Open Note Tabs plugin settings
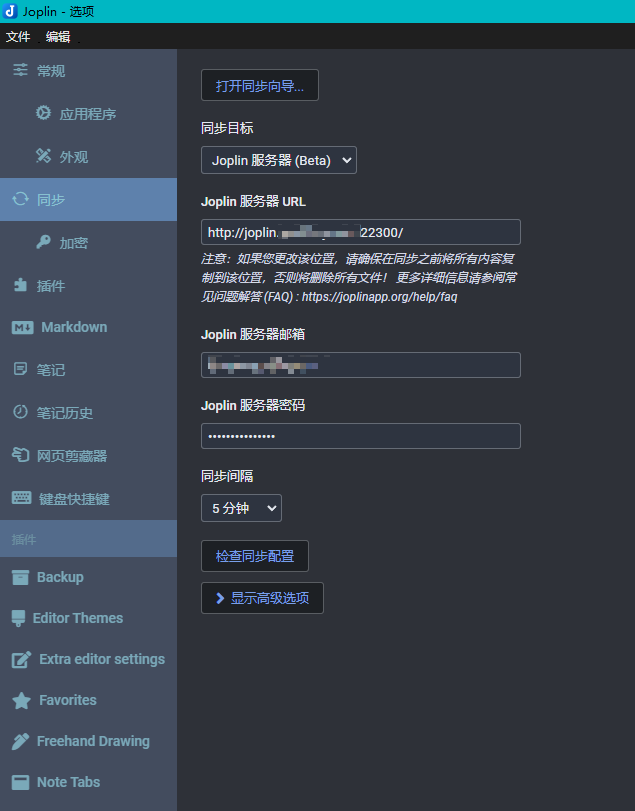This screenshot has width=635, height=811. [x=88, y=782]
